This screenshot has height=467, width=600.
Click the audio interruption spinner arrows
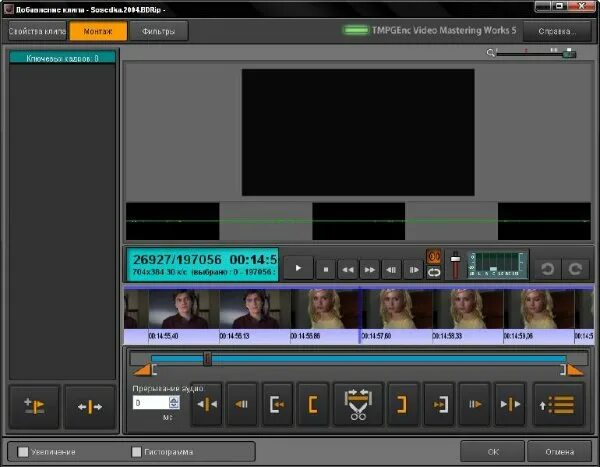(x=174, y=403)
